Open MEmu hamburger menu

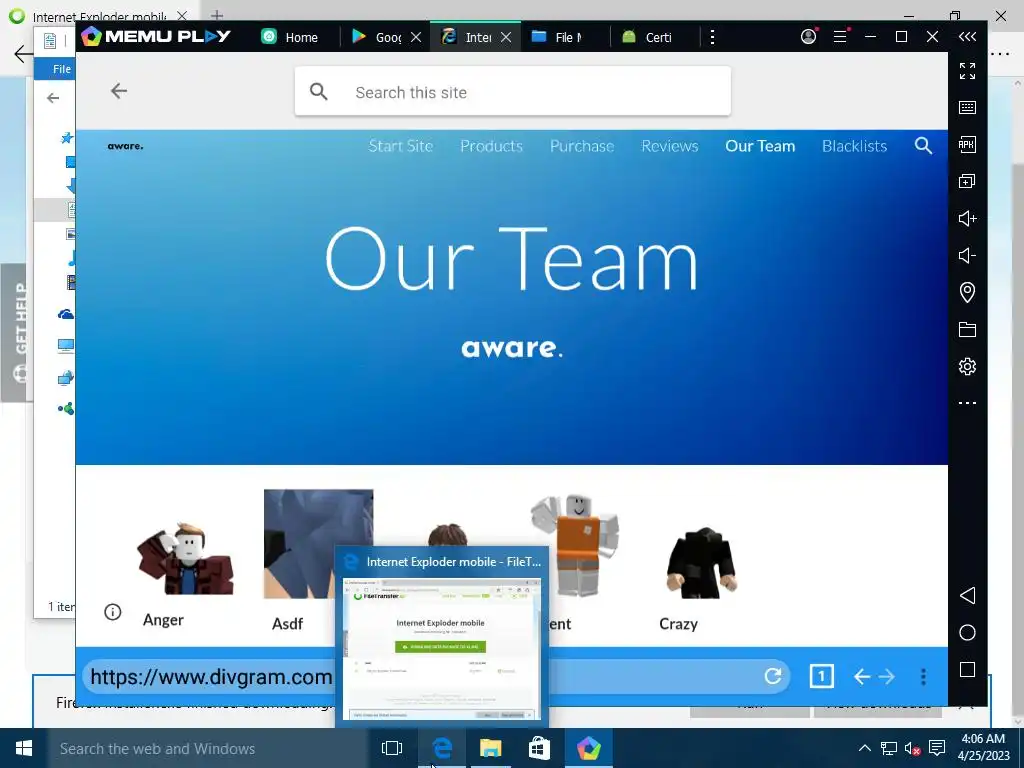840,37
